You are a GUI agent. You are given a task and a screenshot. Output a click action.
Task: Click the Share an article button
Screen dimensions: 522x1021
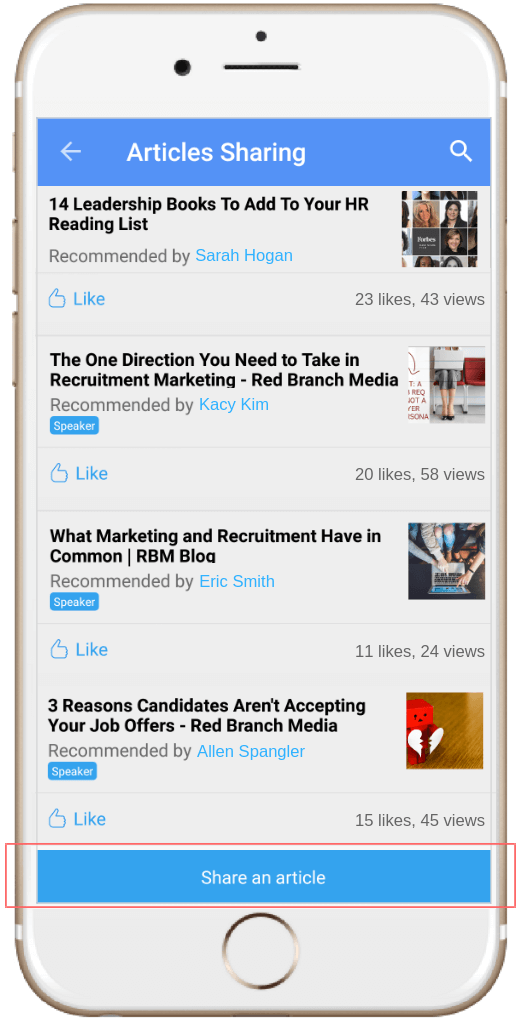[x=264, y=876]
